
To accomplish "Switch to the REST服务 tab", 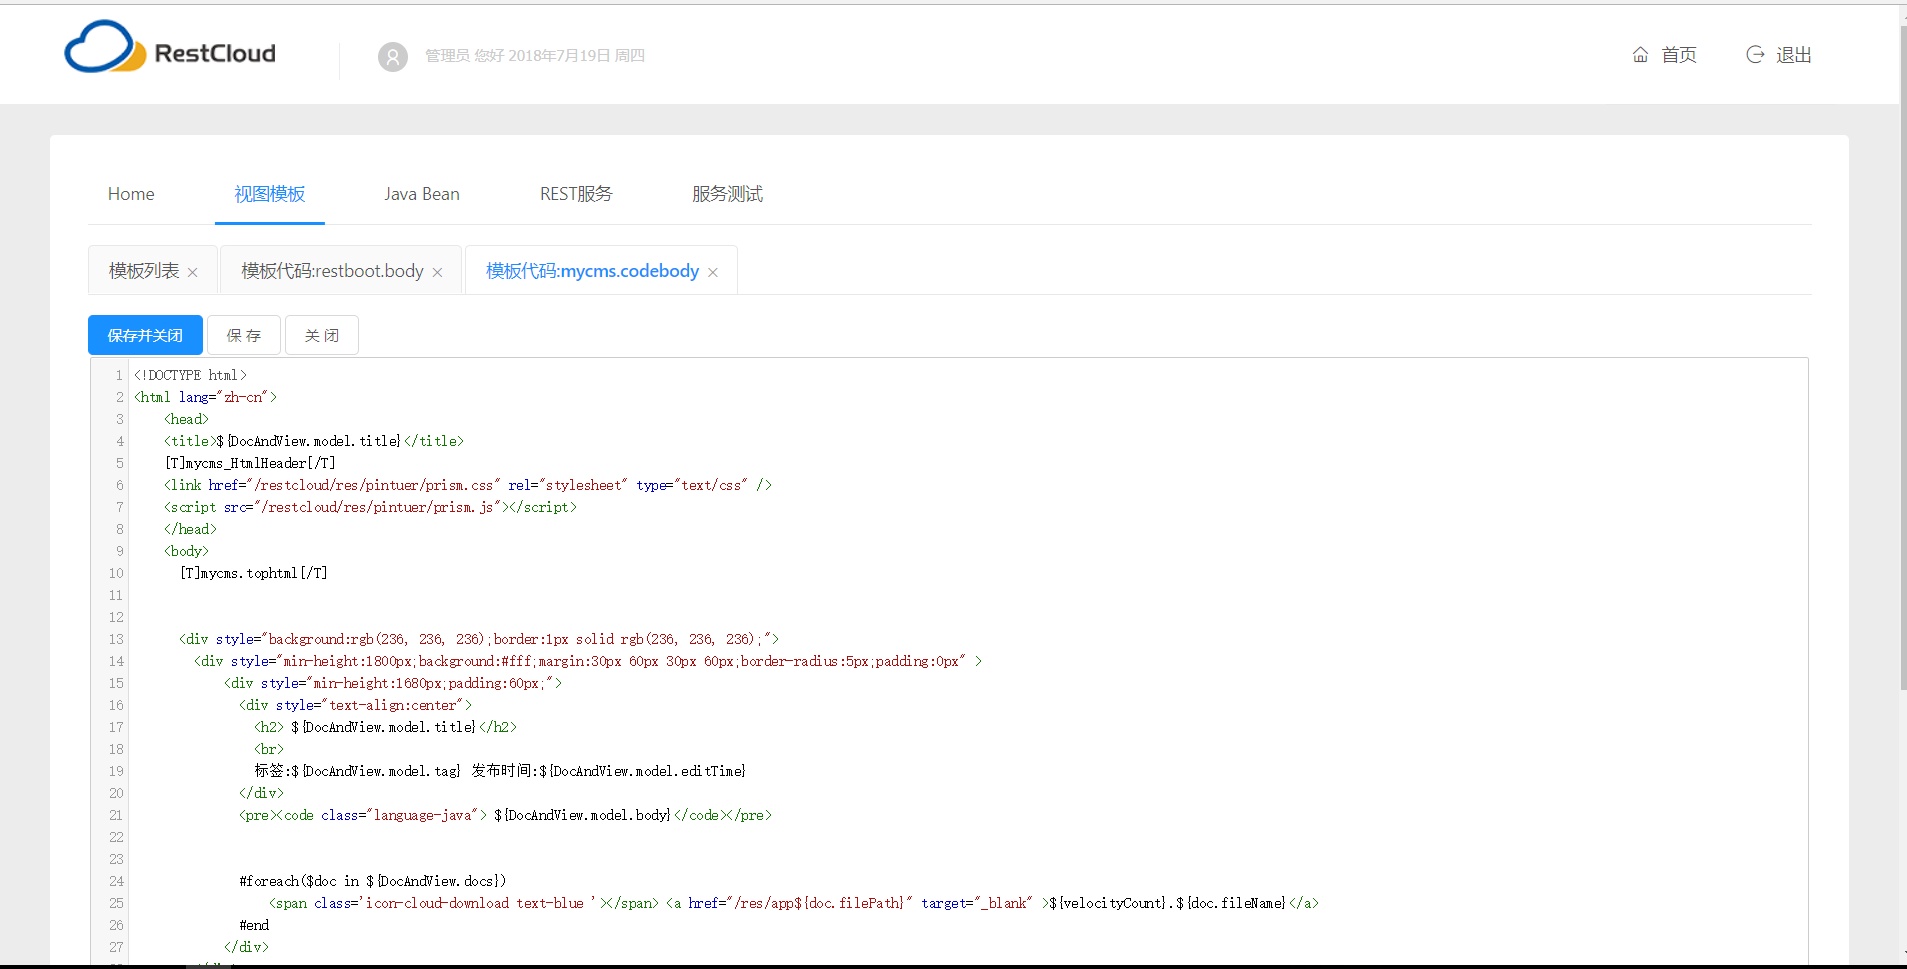I will (x=575, y=194).
